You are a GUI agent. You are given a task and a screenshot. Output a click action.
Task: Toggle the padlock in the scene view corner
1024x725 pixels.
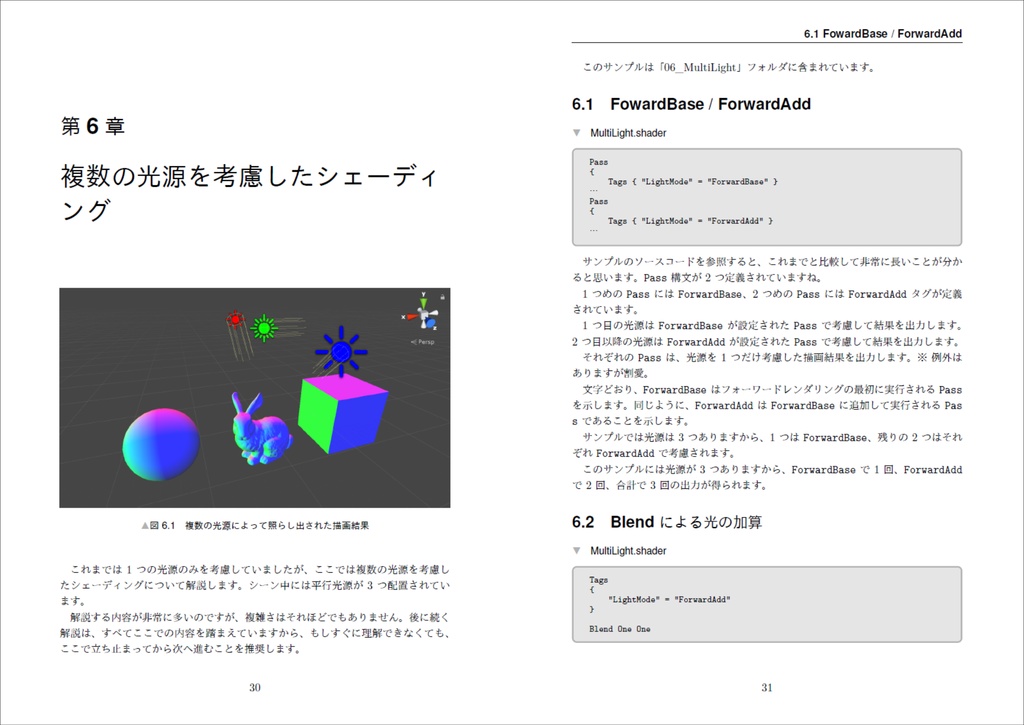443,296
